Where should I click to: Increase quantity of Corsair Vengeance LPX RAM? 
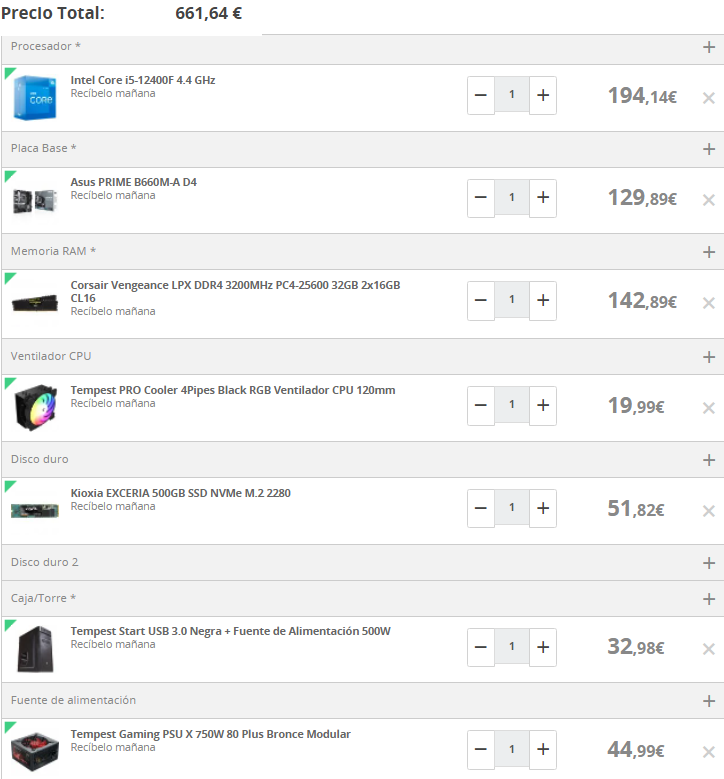pos(543,300)
